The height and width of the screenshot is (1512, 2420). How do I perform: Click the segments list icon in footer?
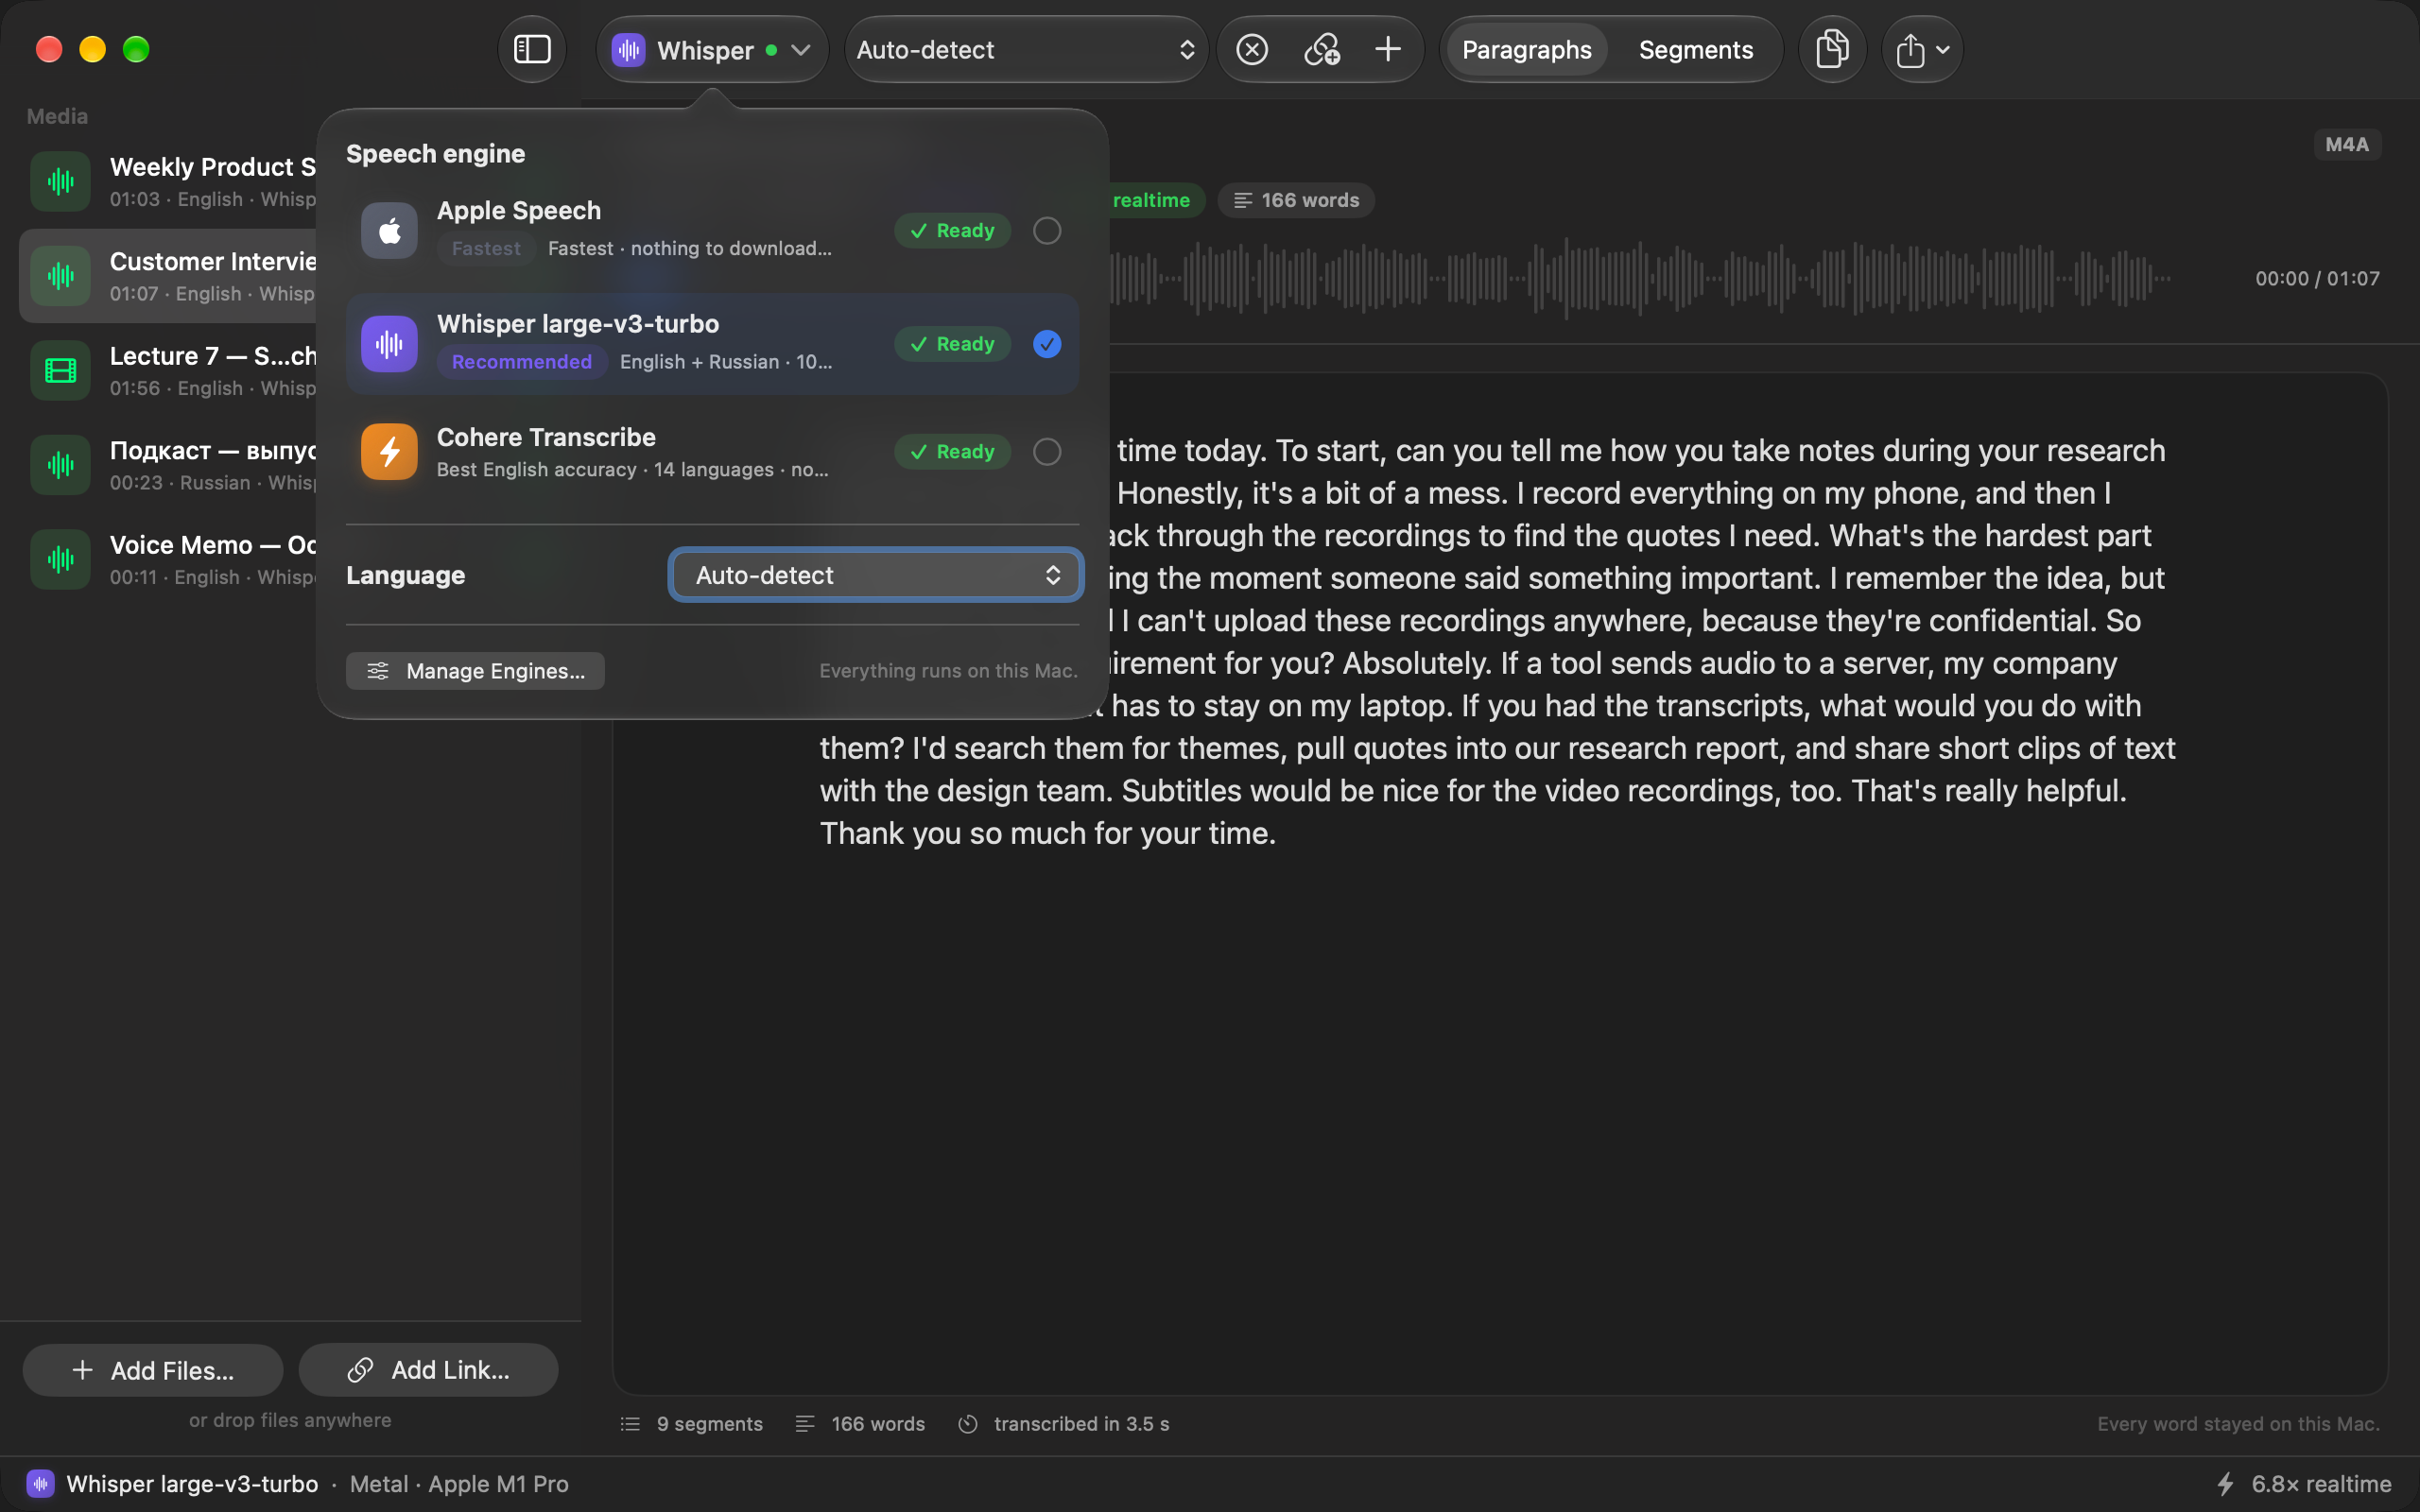pyautogui.click(x=630, y=1424)
